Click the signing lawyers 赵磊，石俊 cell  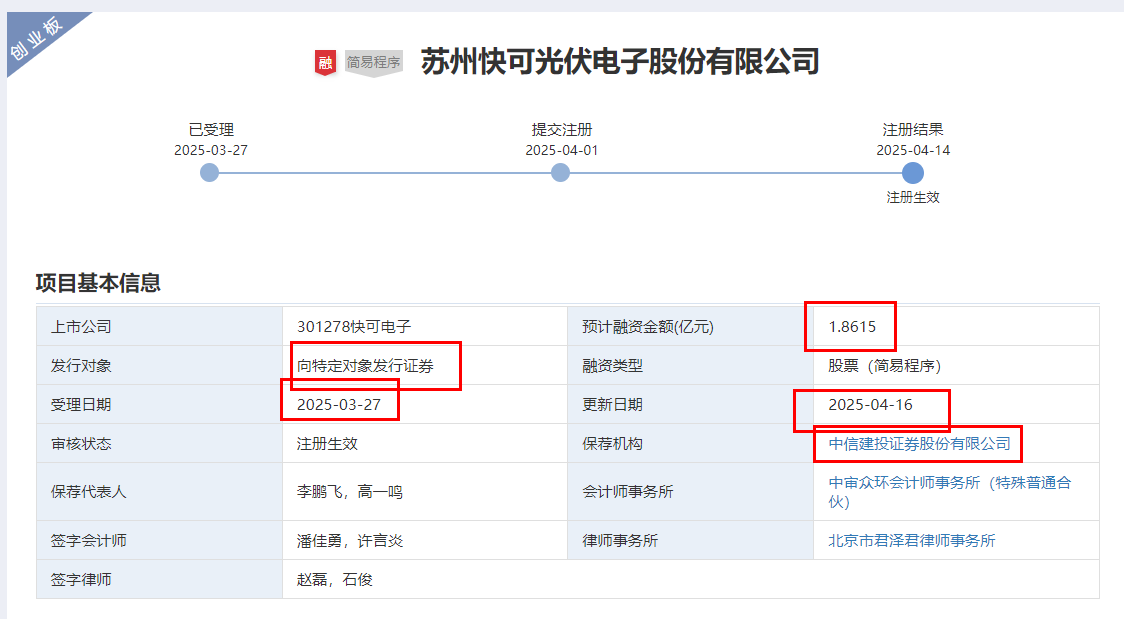335,579
